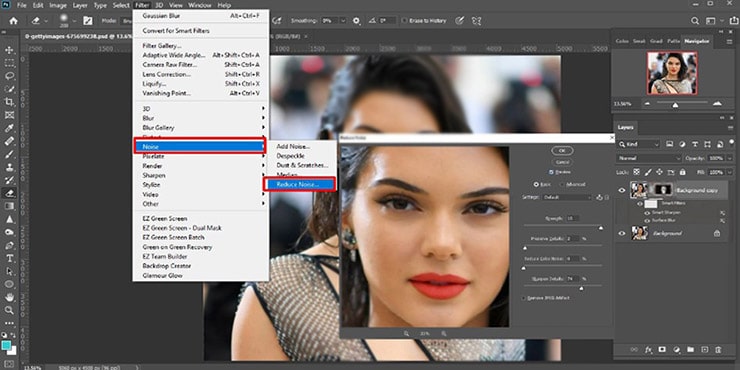Click the lock all padlock icon

[681, 172]
